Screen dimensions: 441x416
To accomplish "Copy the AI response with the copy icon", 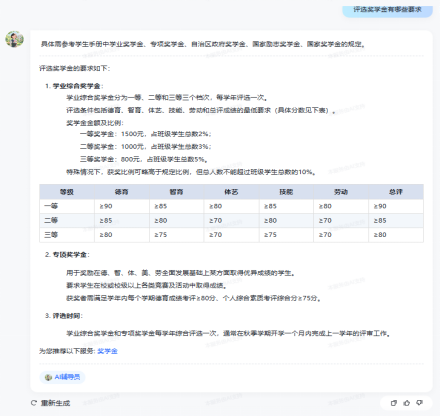I will tap(394, 403).
